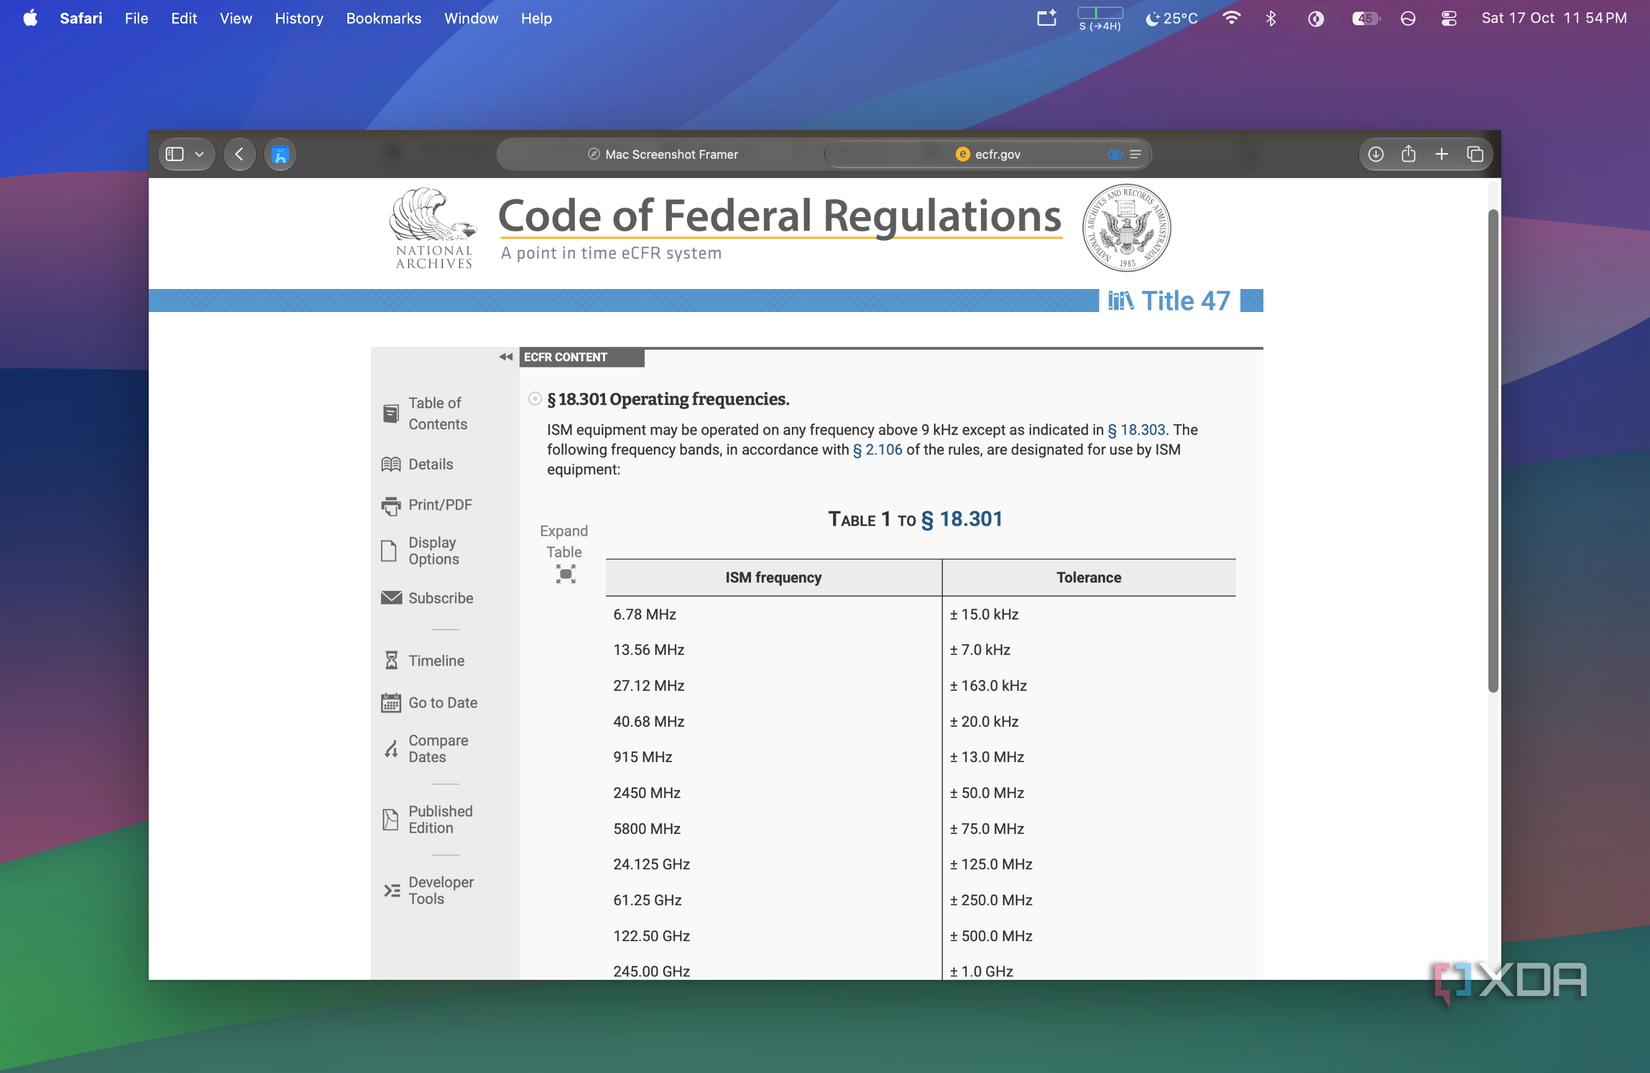
Task: Click the circle marker beside § 18.301 heading
Action: 535,399
